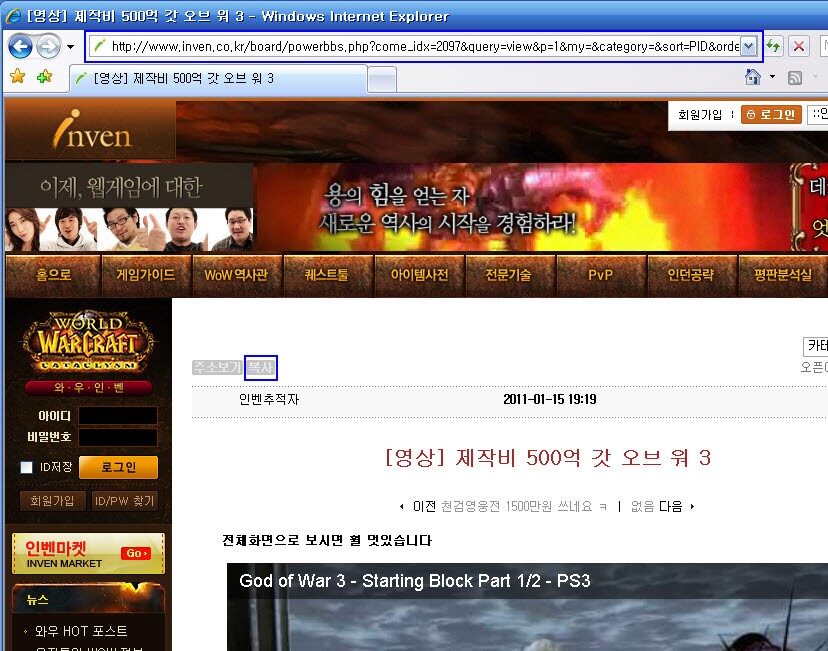Open the 이제, 웹게임에 대한 promo banner
Screen dimensions: 828x651
point(129,207)
